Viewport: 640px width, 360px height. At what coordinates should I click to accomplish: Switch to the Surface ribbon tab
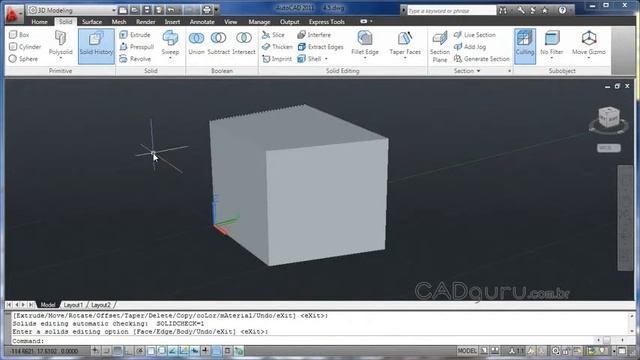[92, 22]
